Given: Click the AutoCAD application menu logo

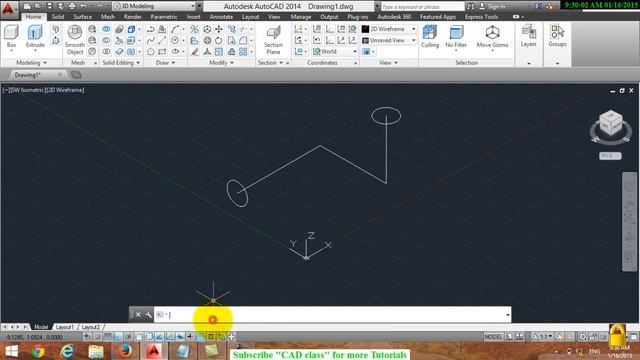Looking at the screenshot, I should pyautogui.click(x=8, y=9).
